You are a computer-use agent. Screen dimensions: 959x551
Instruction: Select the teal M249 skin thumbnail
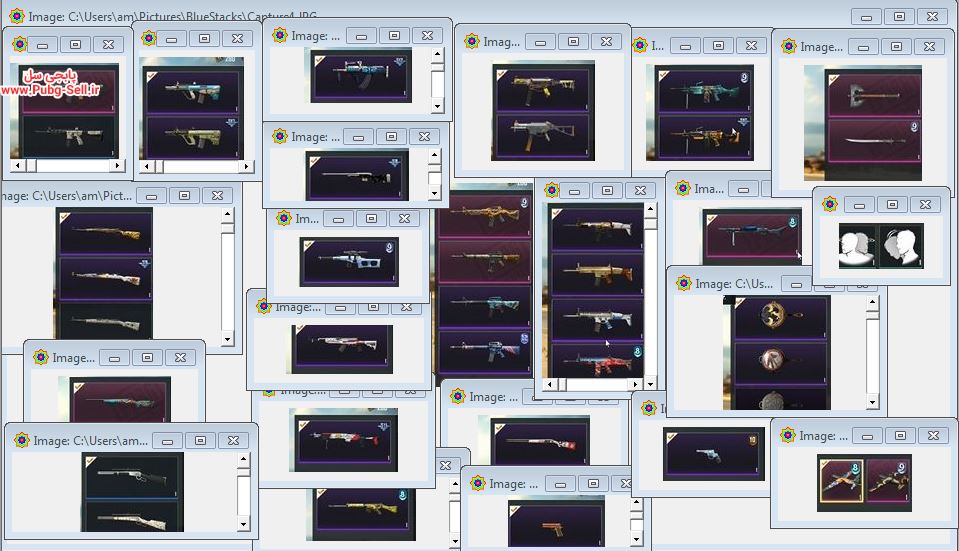703,91
